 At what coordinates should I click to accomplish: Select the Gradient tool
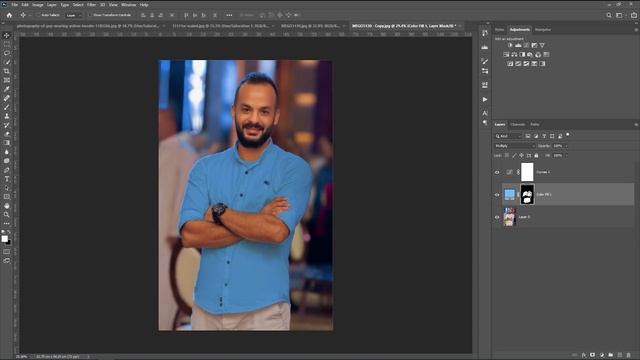[x=7, y=143]
